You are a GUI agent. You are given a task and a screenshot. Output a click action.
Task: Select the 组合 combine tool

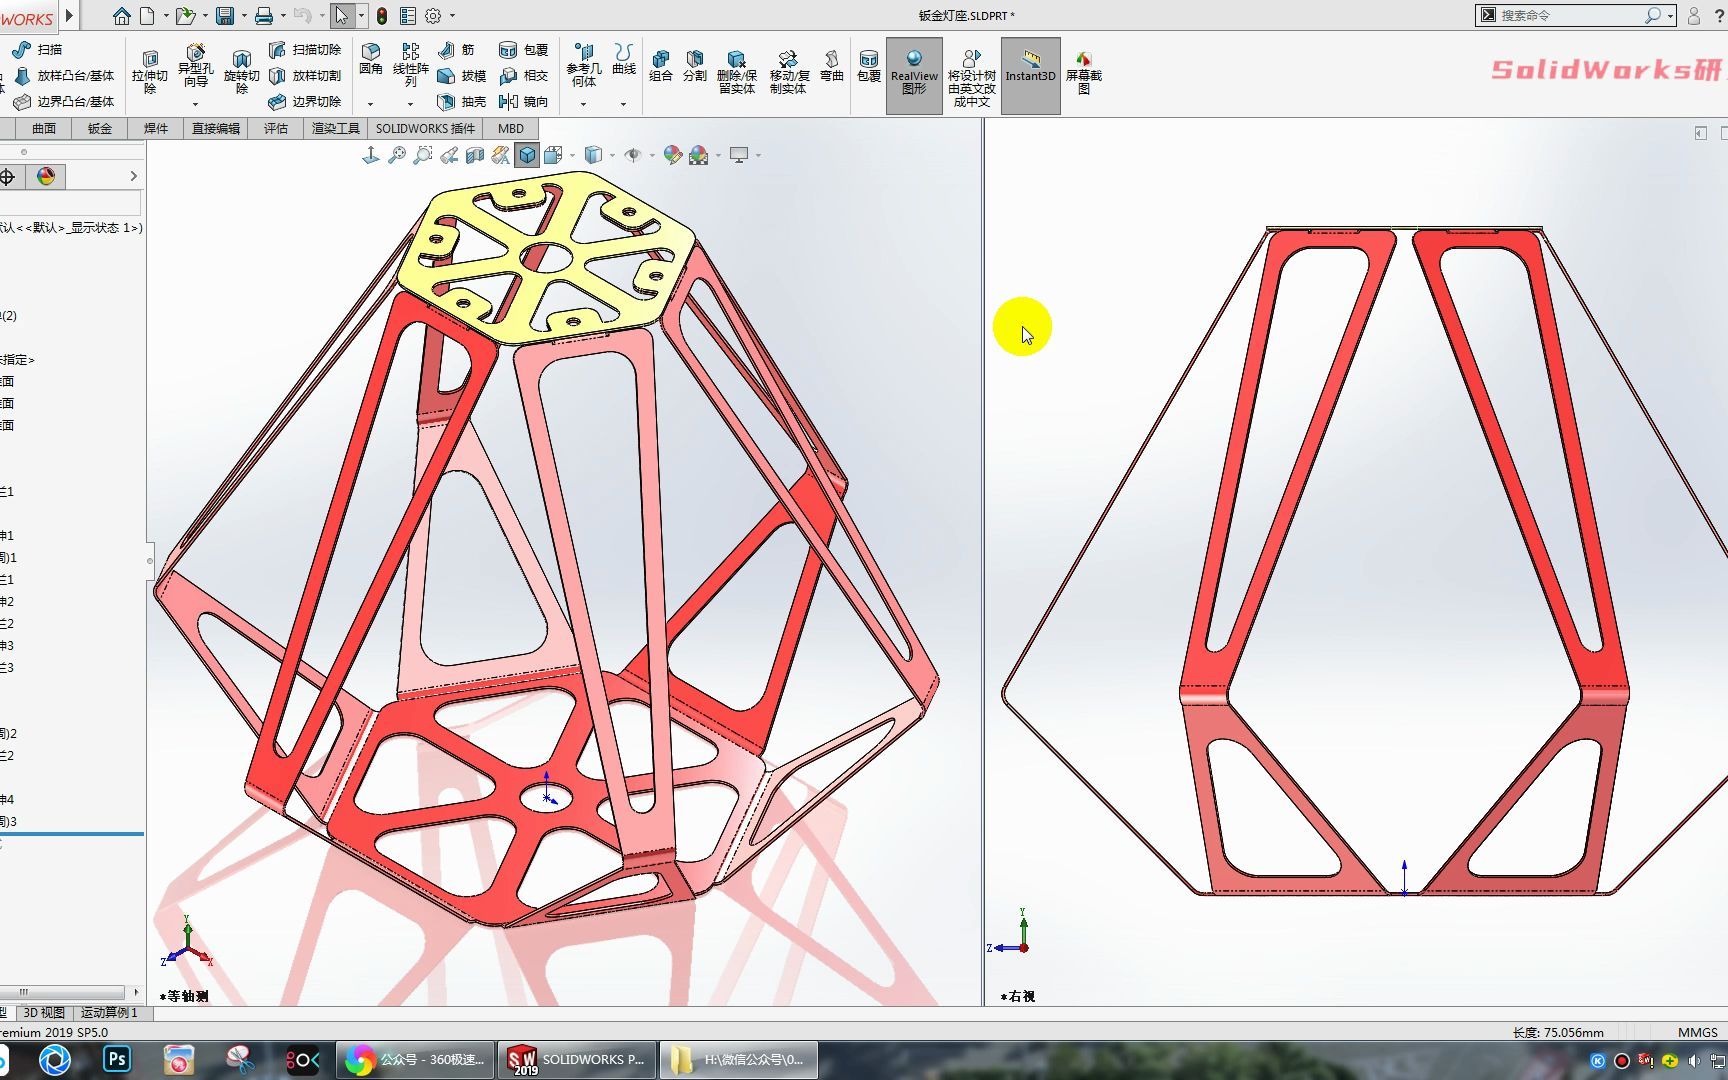coord(661,66)
